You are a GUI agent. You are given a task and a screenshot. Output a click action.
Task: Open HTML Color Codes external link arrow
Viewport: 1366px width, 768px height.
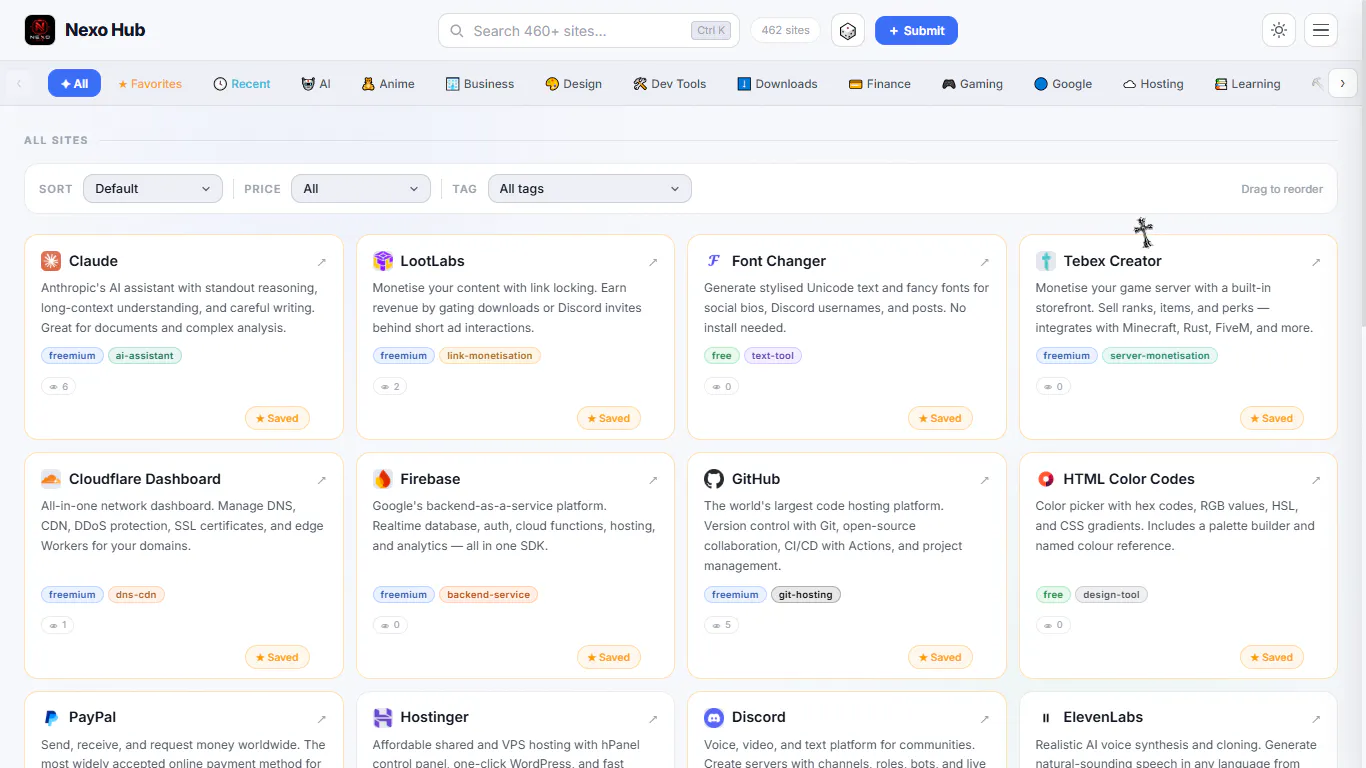[1316, 480]
